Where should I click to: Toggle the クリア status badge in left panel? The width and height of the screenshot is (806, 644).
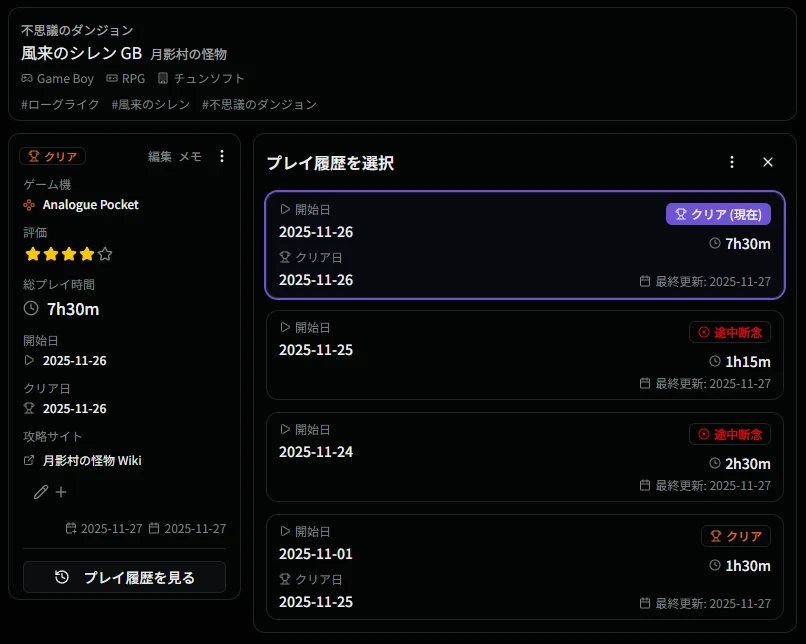[52, 156]
